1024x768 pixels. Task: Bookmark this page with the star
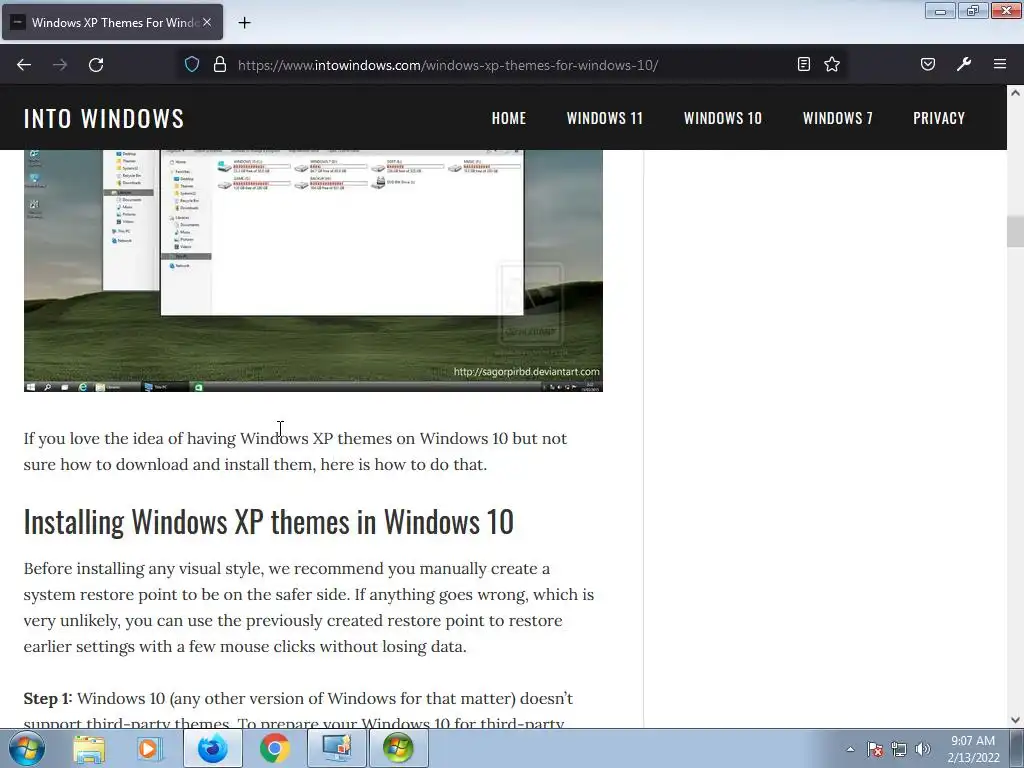click(832, 64)
